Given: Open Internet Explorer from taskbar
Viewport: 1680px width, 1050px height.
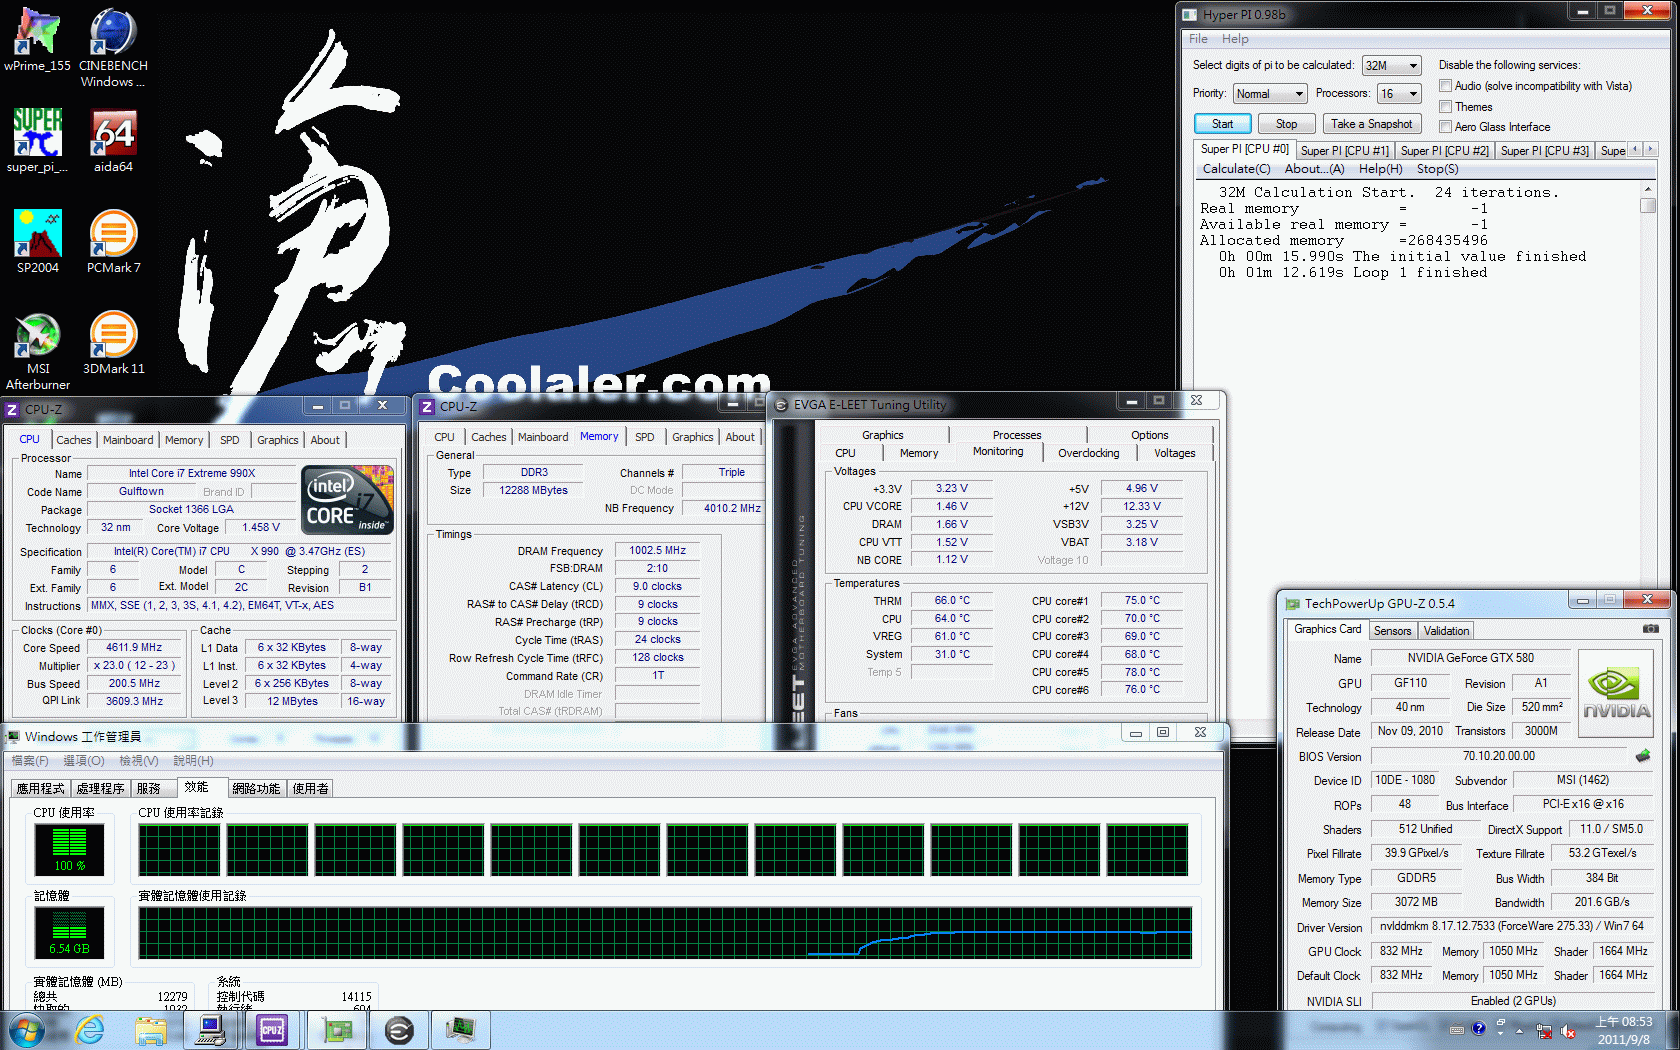Looking at the screenshot, I should pyautogui.click(x=90, y=1030).
